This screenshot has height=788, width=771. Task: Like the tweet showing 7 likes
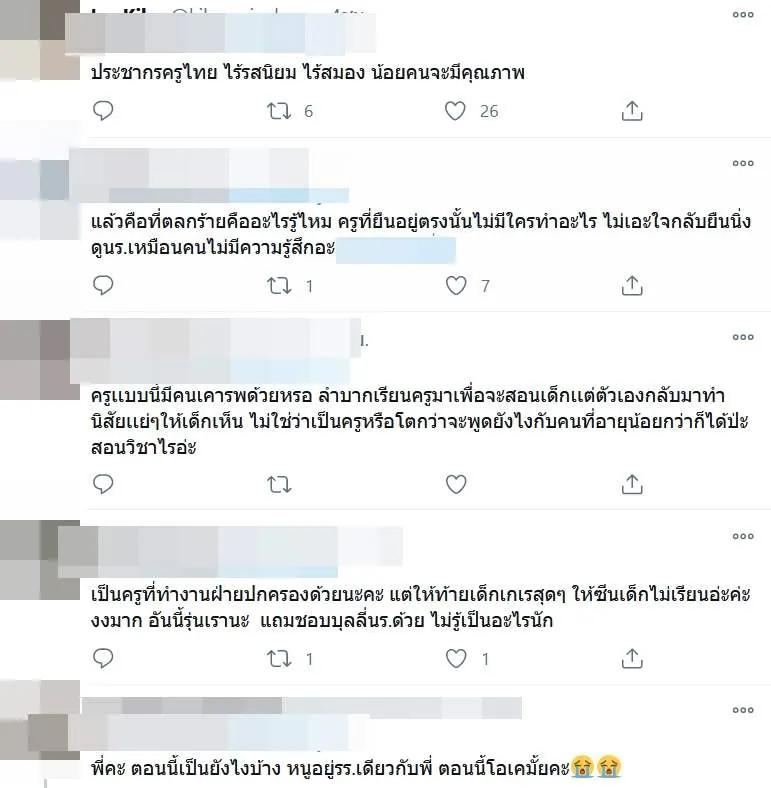coord(456,285)
